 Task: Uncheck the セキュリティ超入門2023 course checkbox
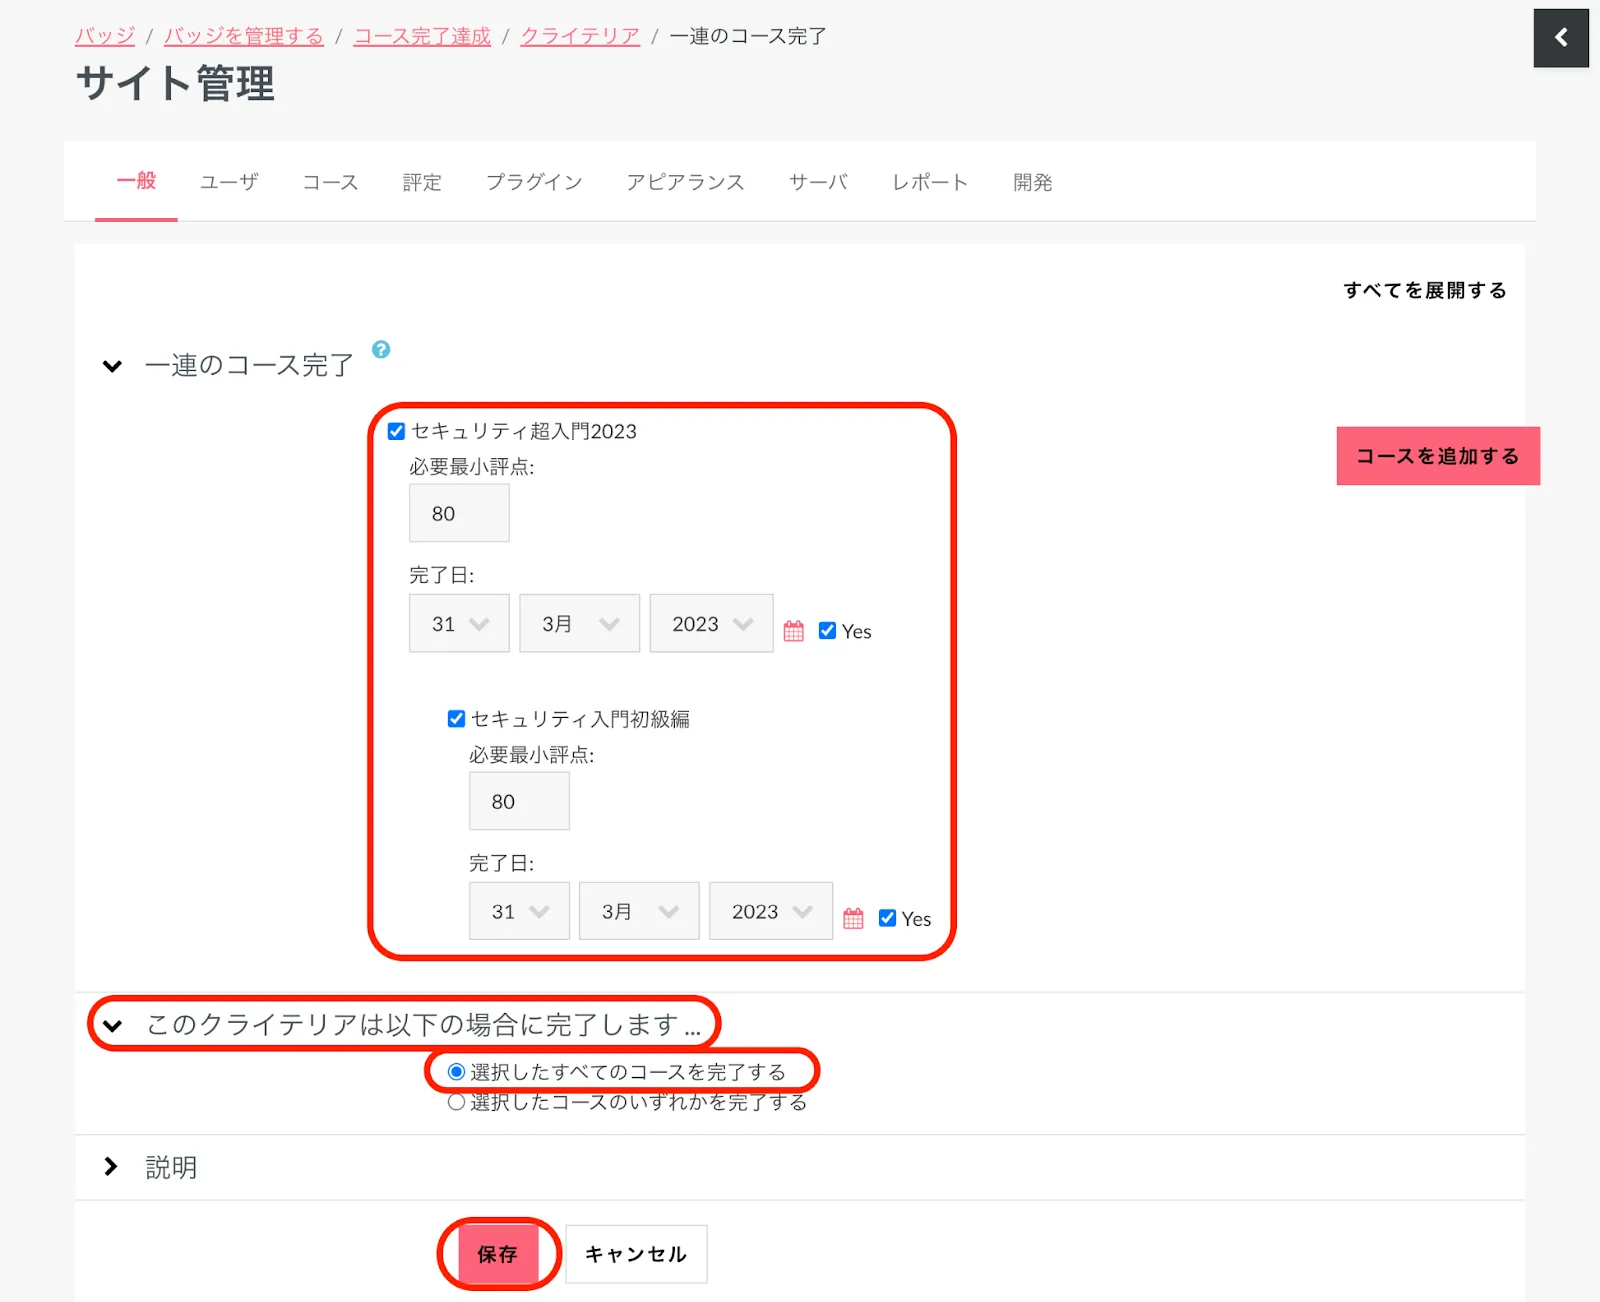(397, 431)
